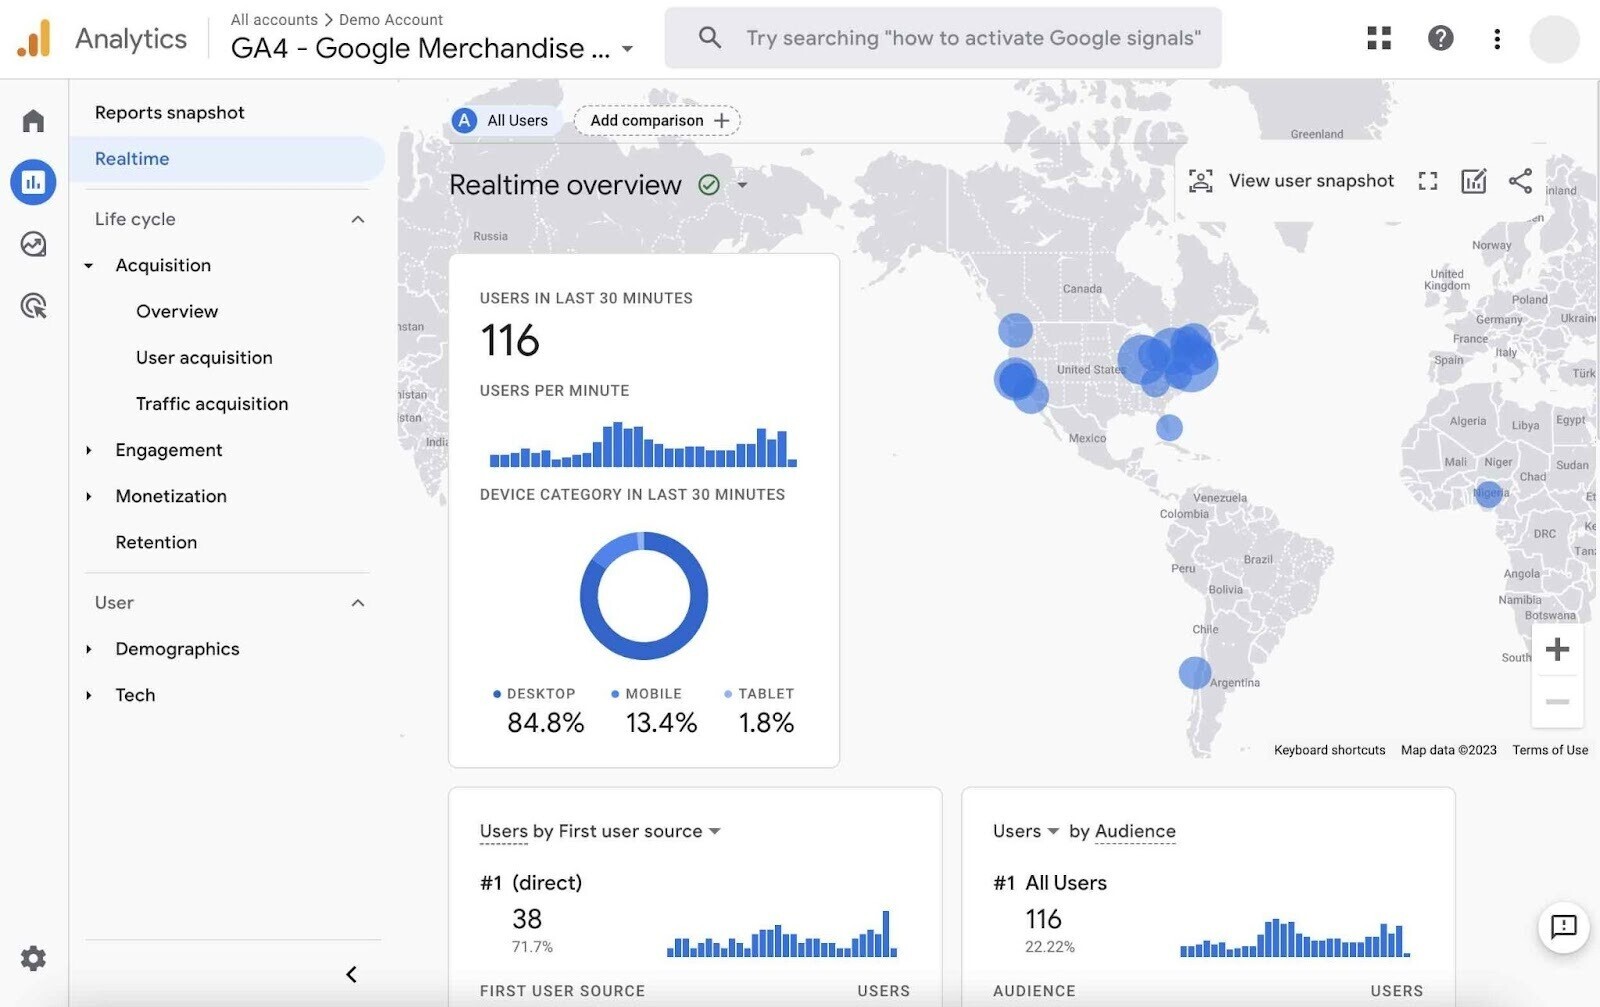Click the Audience dimension link

pyautogui.click(x=1135, y=831)
